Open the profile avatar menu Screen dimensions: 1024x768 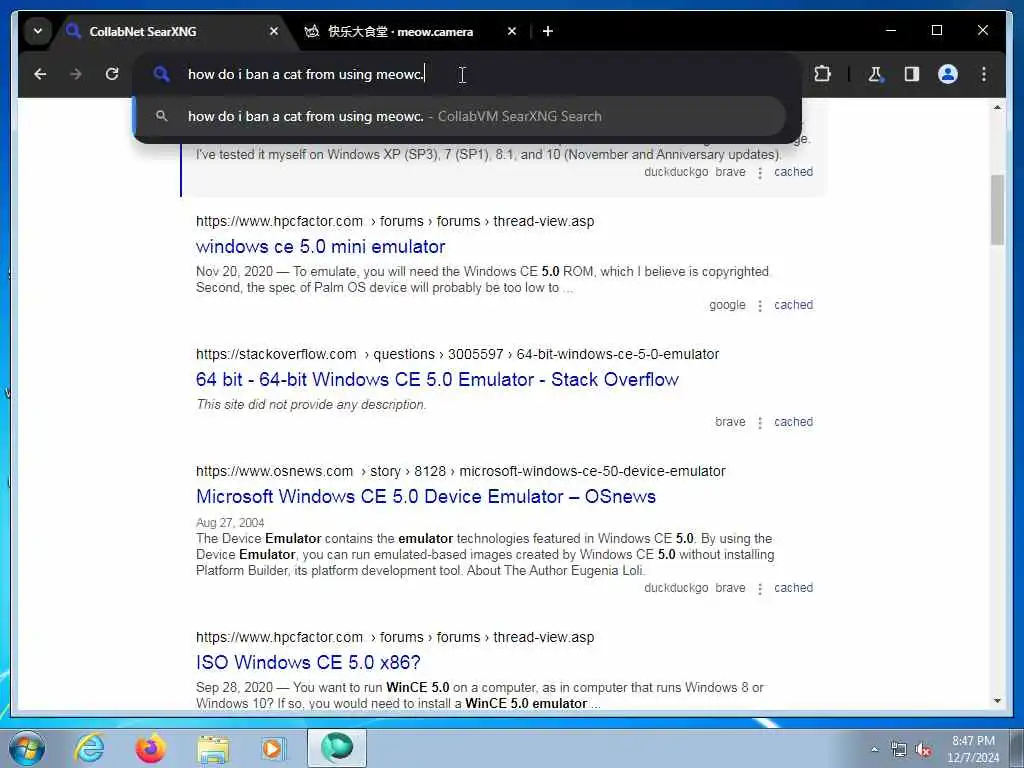coord(948,74)
